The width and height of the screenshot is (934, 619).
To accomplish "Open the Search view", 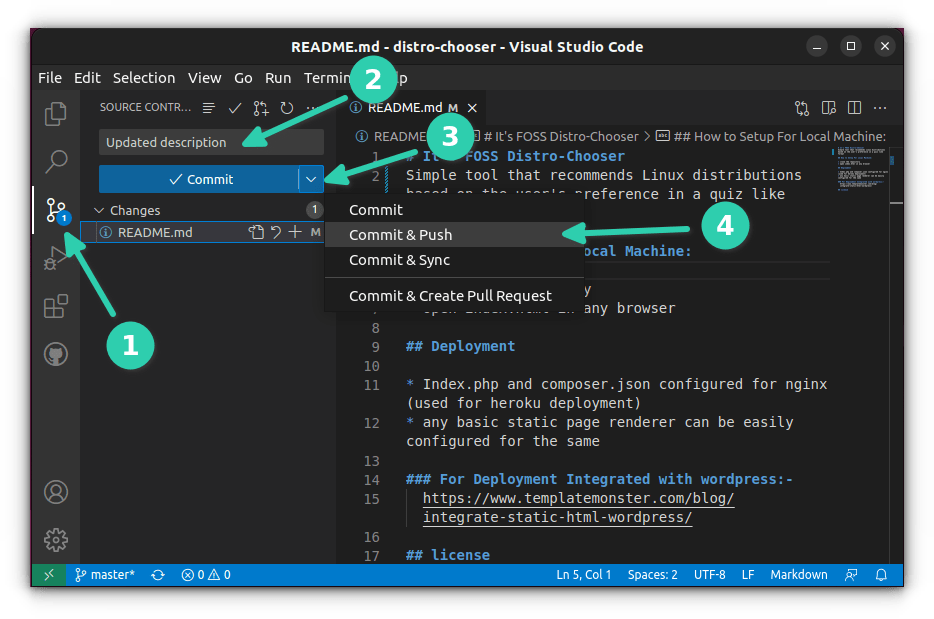I will tap(56, 160).
